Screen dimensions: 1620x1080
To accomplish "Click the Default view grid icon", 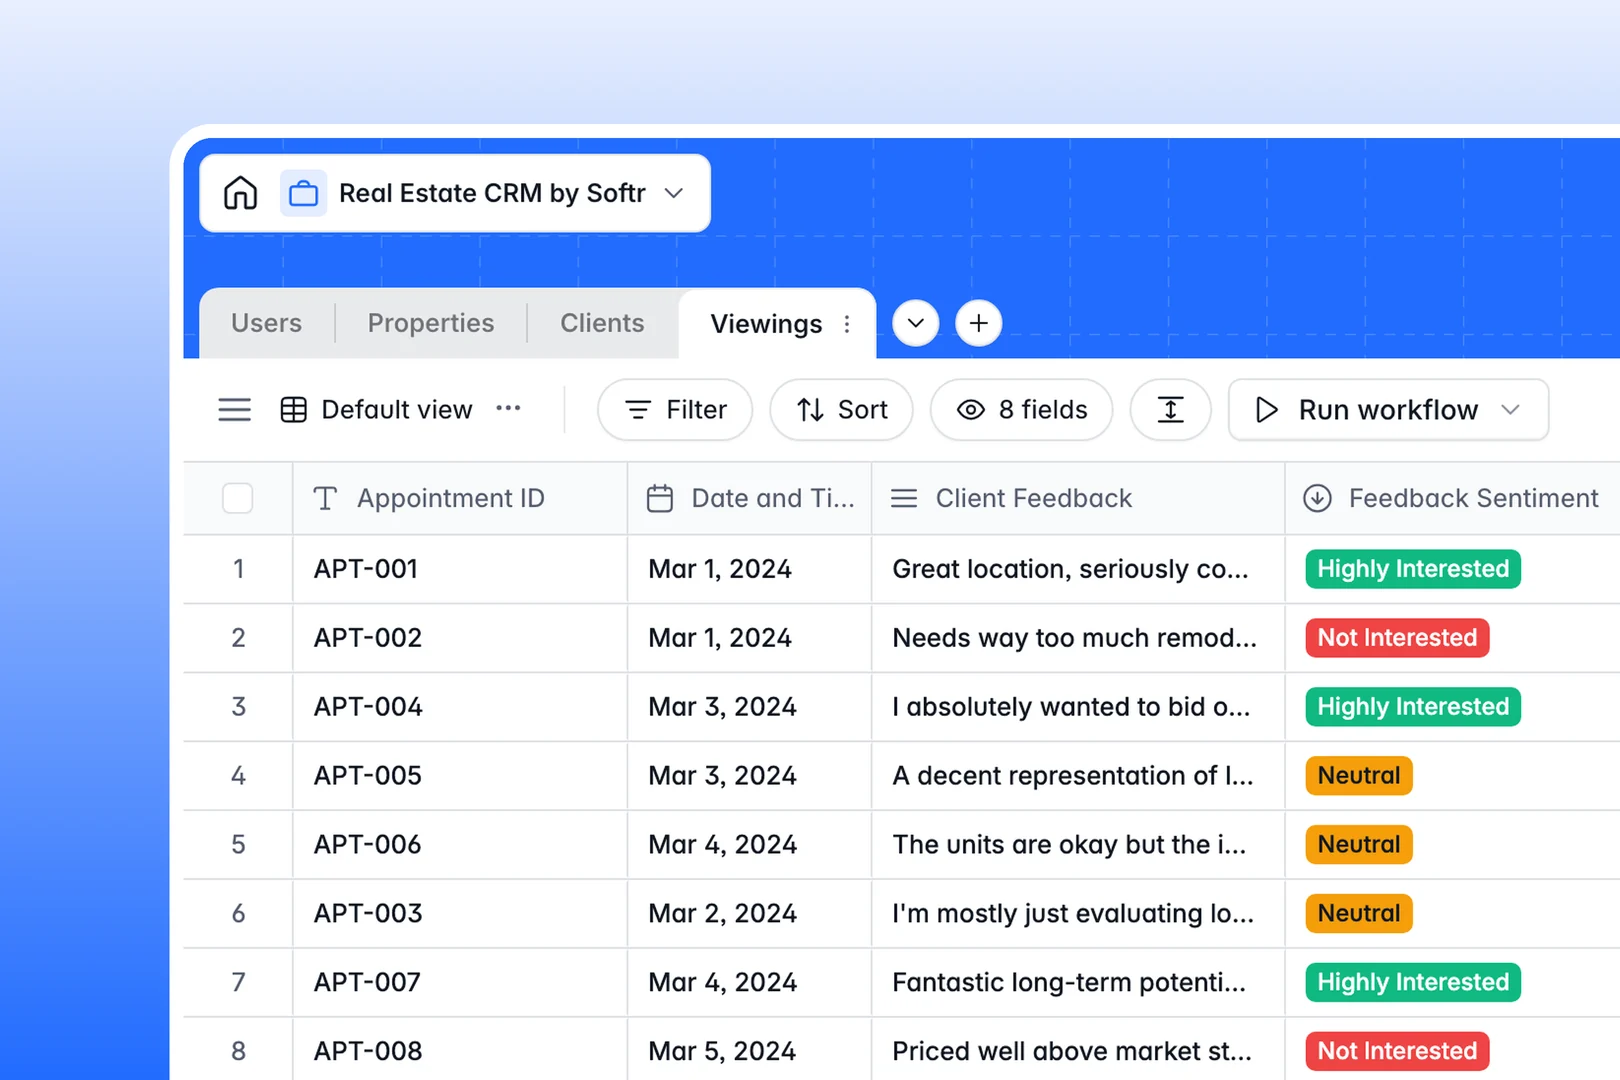I will 294,410.
